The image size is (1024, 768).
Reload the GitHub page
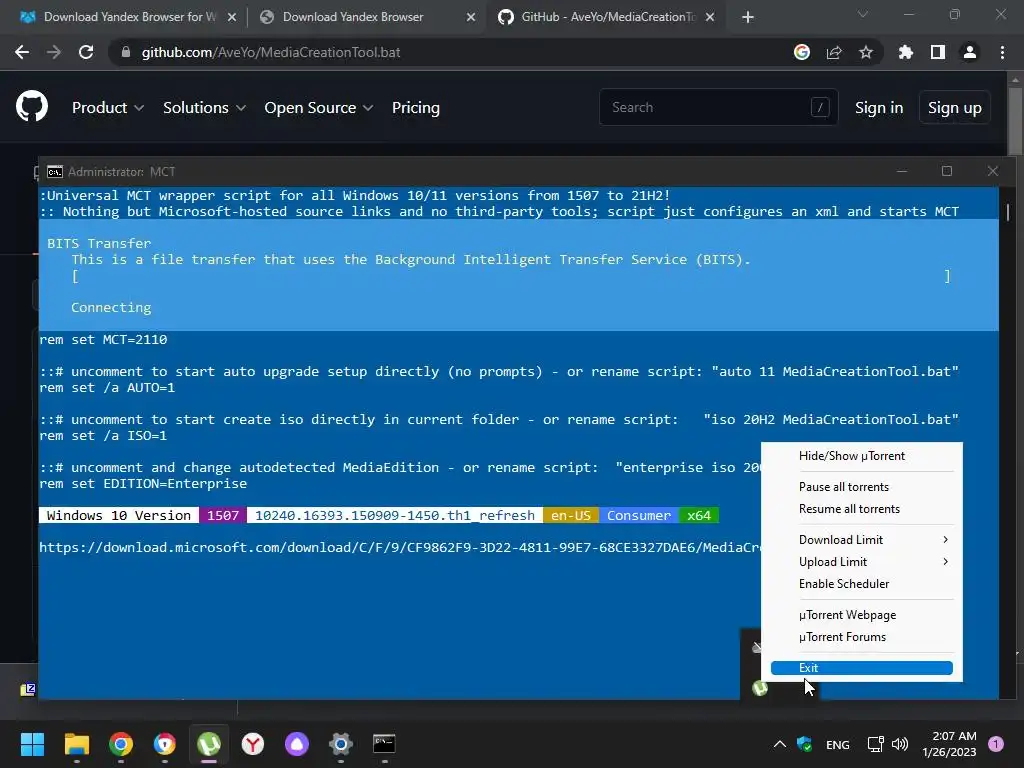[x=86, y=52]
